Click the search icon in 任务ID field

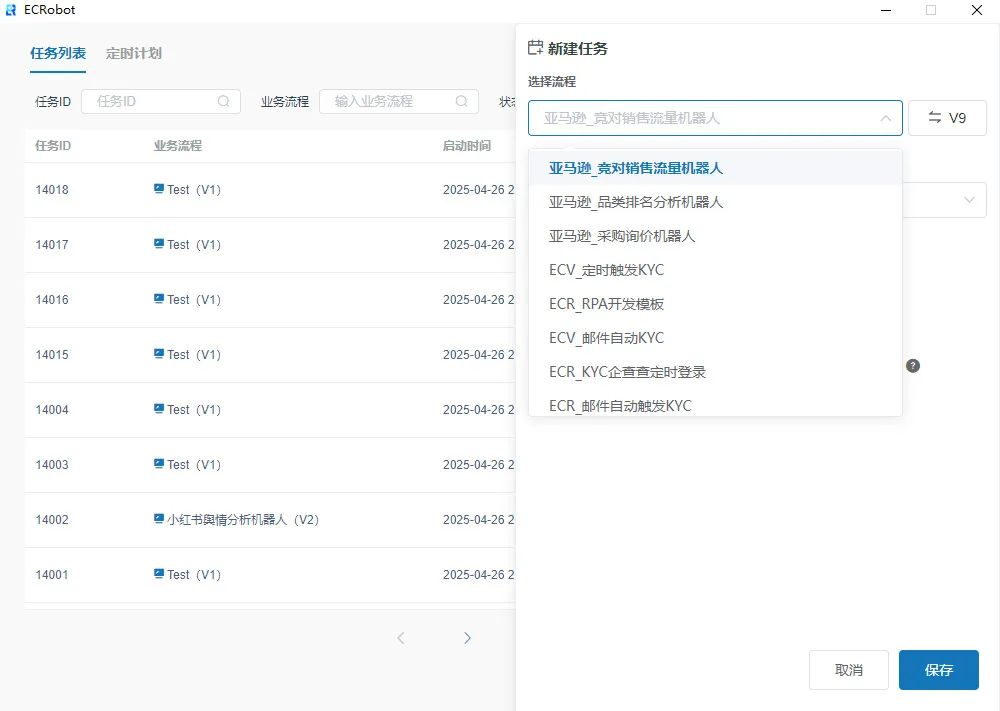224,101
